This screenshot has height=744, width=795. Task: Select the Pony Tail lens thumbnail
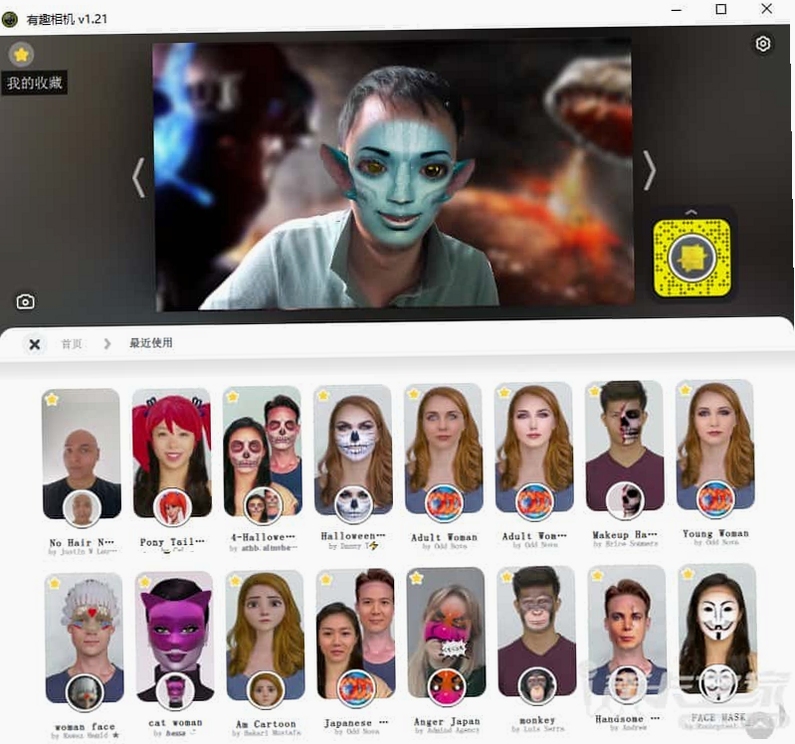click(172, 453)
